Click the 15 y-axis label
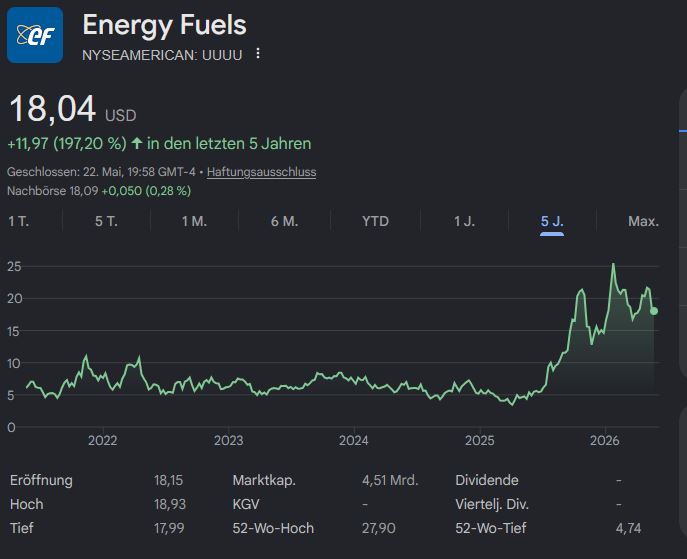The height and width of the screenshot is (559, 687). tap(13, 331)
